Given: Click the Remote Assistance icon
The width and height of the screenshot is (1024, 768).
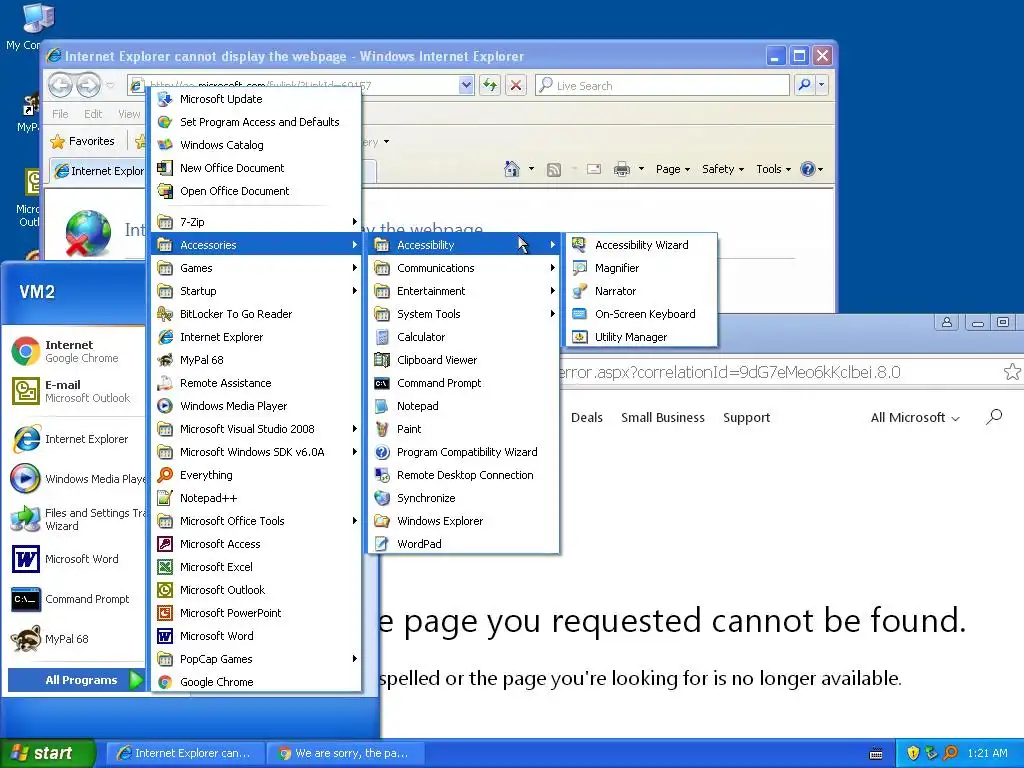Looking at the screenshot, I should (165, 383).
